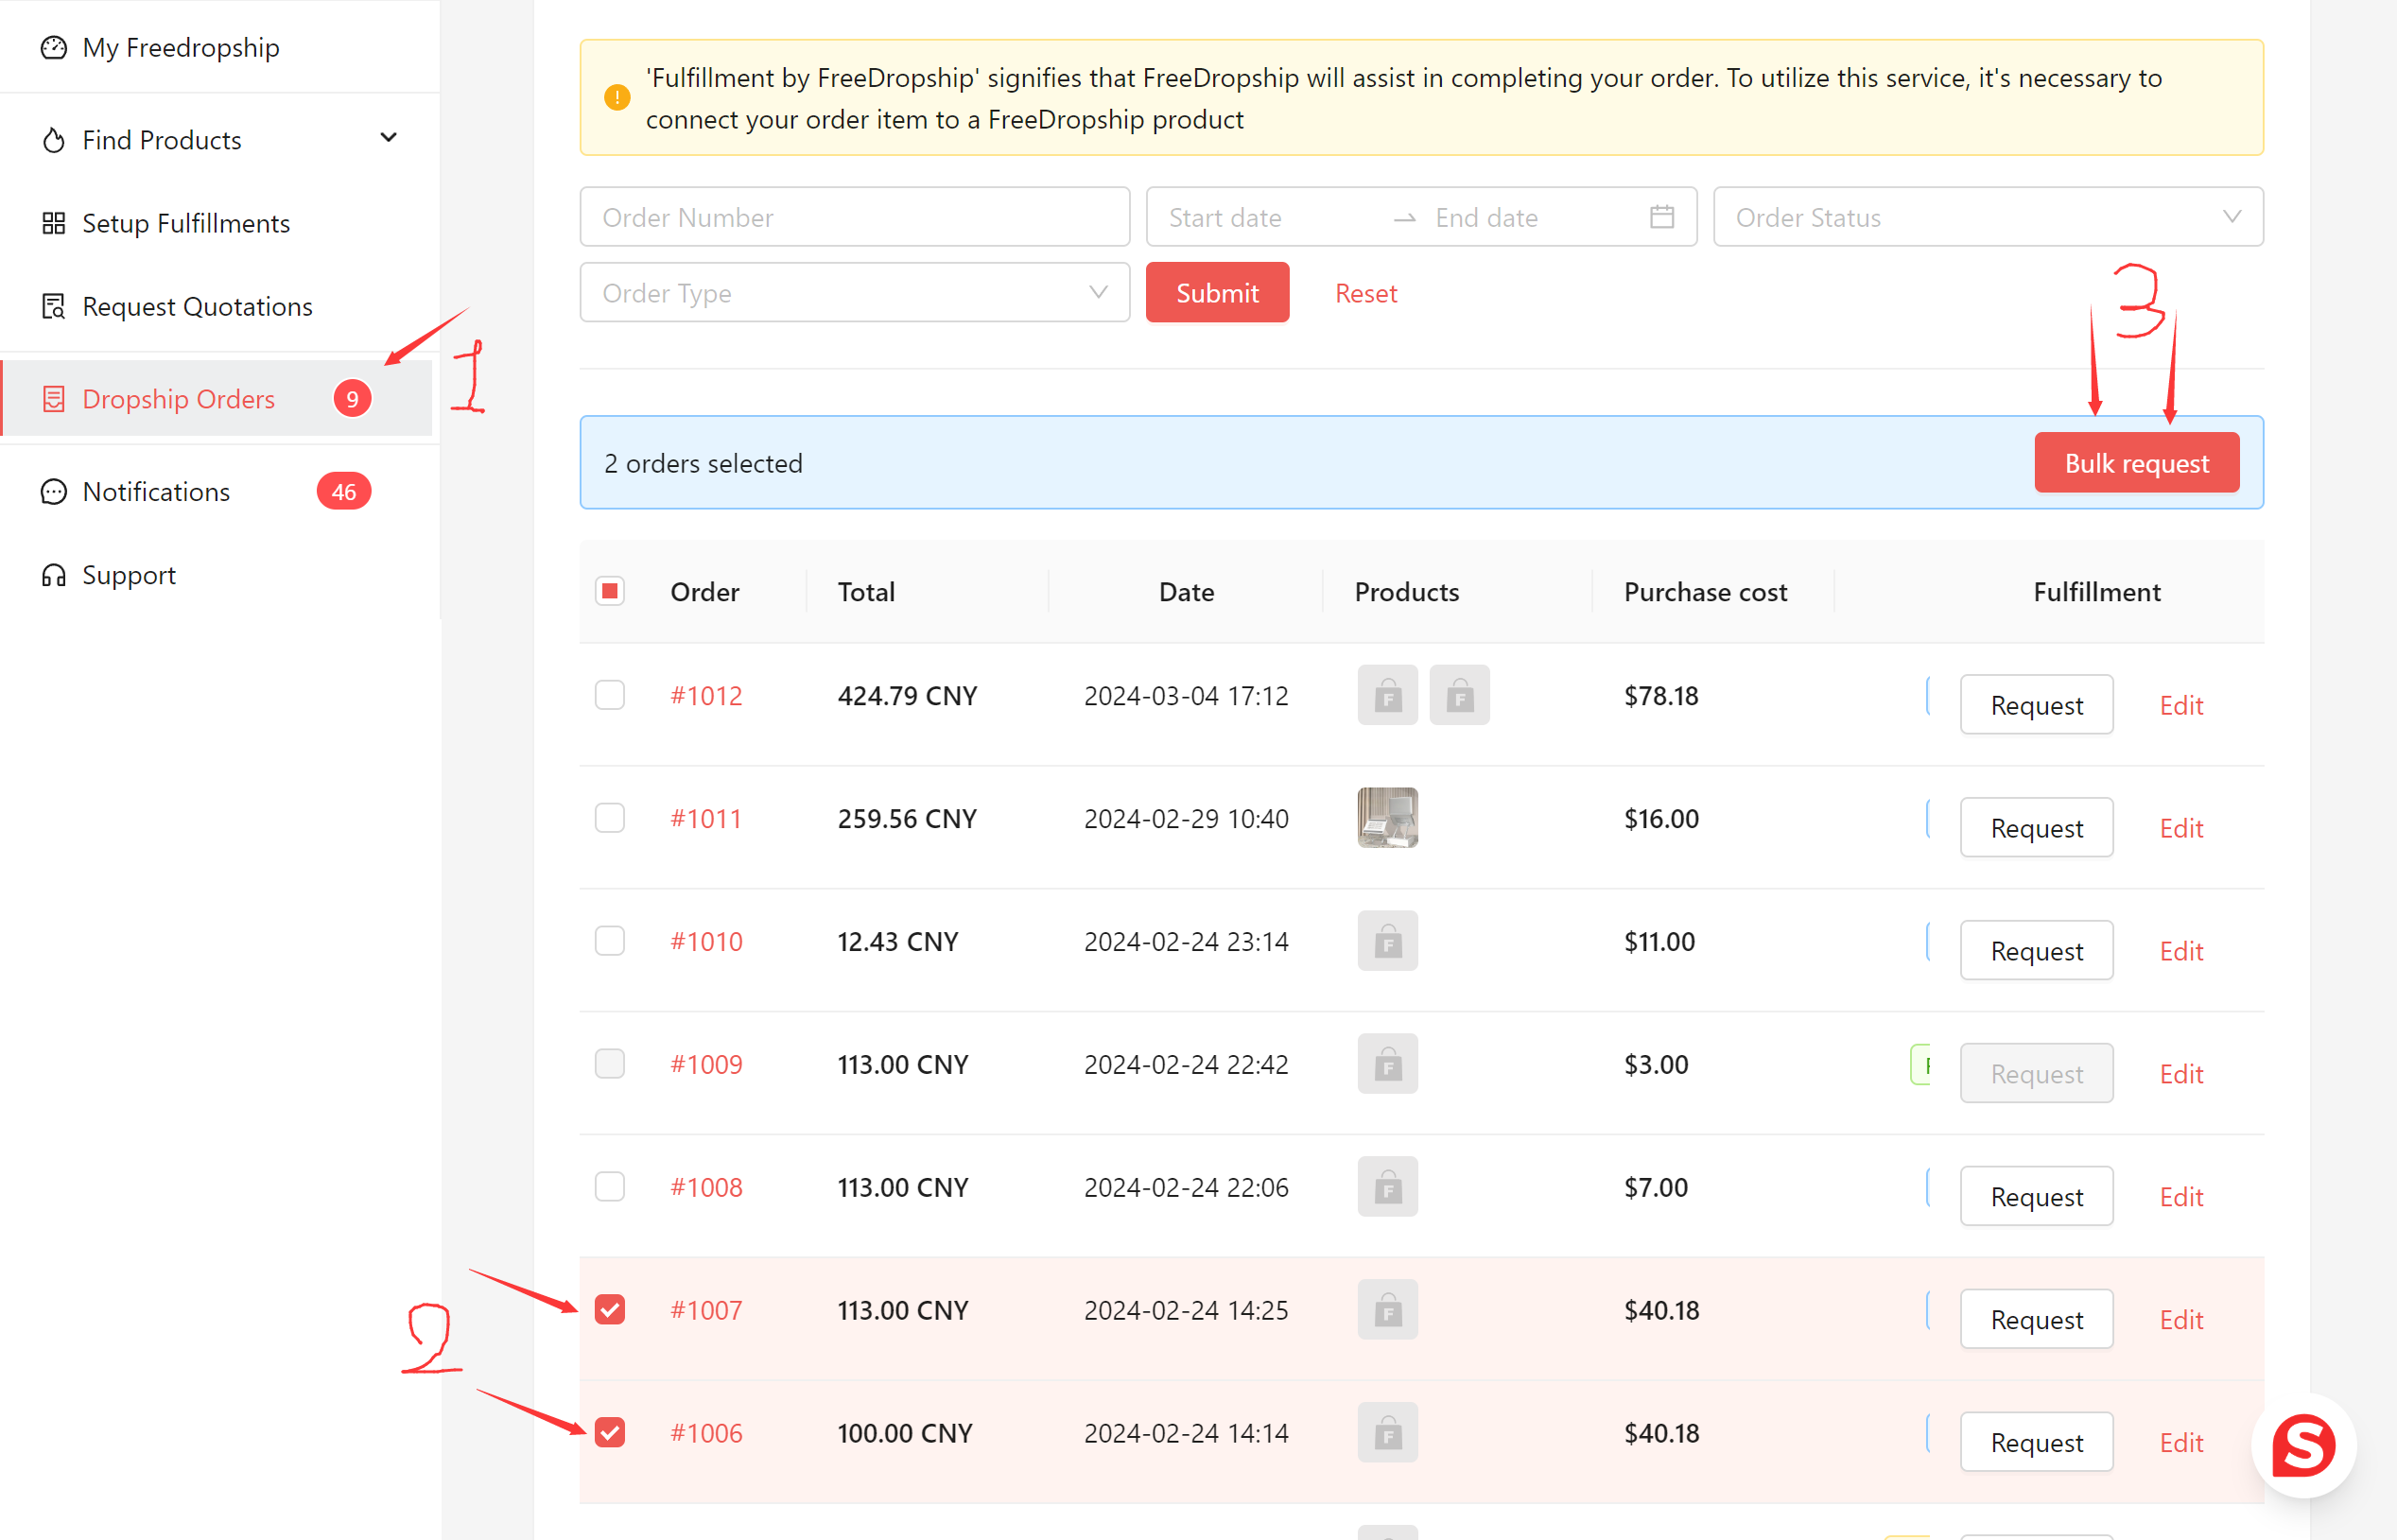Viewport: 2397px width, 1540px height.
Task: Click the Reset link
Action: pyautogui.click(x=1366, y=293)
